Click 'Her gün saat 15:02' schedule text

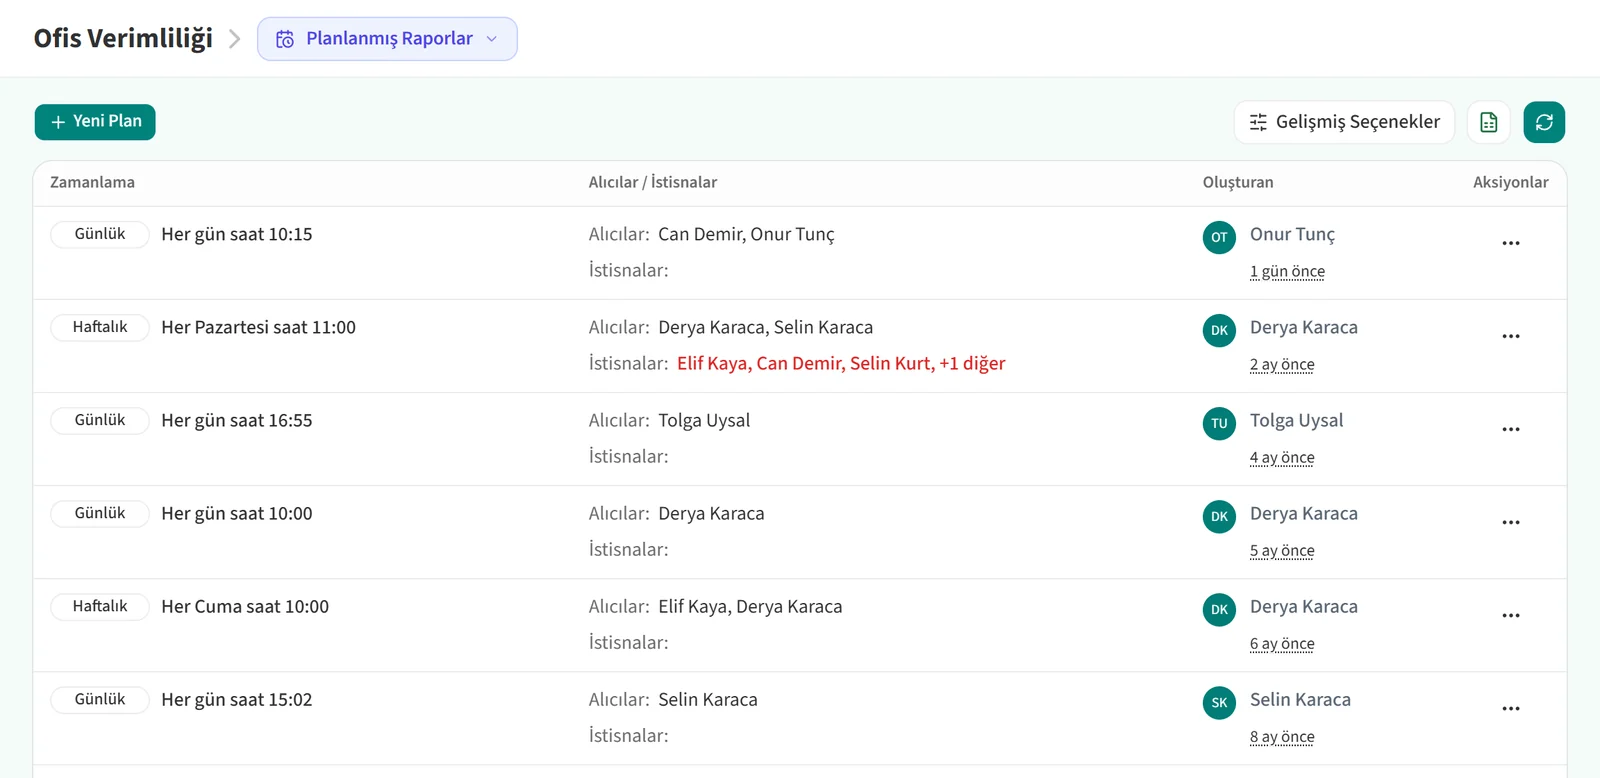coord(237,700)
